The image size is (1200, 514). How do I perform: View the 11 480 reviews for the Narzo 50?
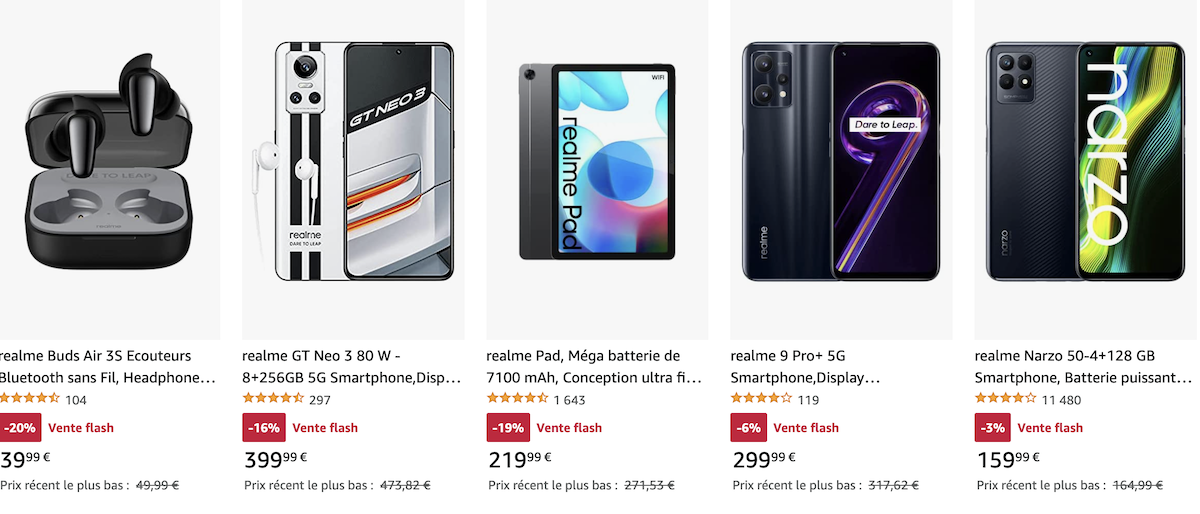pyautogui.click(x=1061, y=400)
